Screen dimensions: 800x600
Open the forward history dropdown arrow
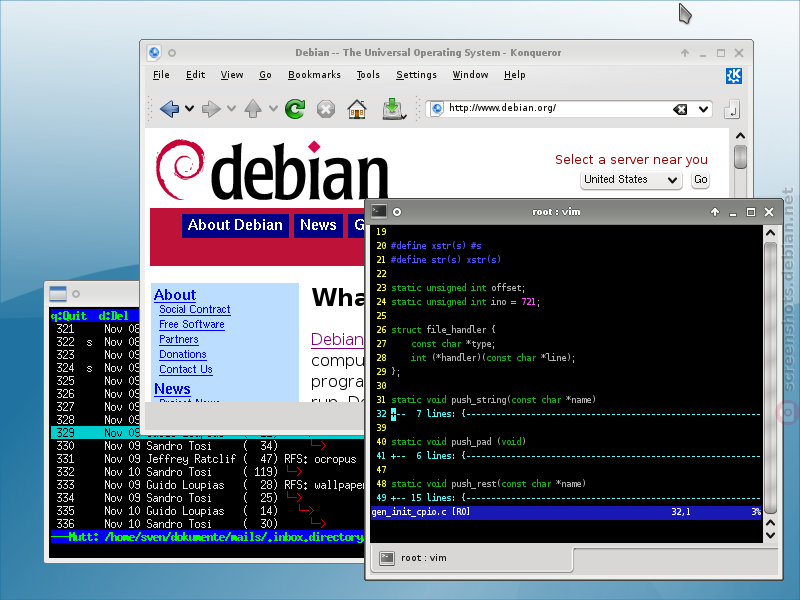coord(231,109)
